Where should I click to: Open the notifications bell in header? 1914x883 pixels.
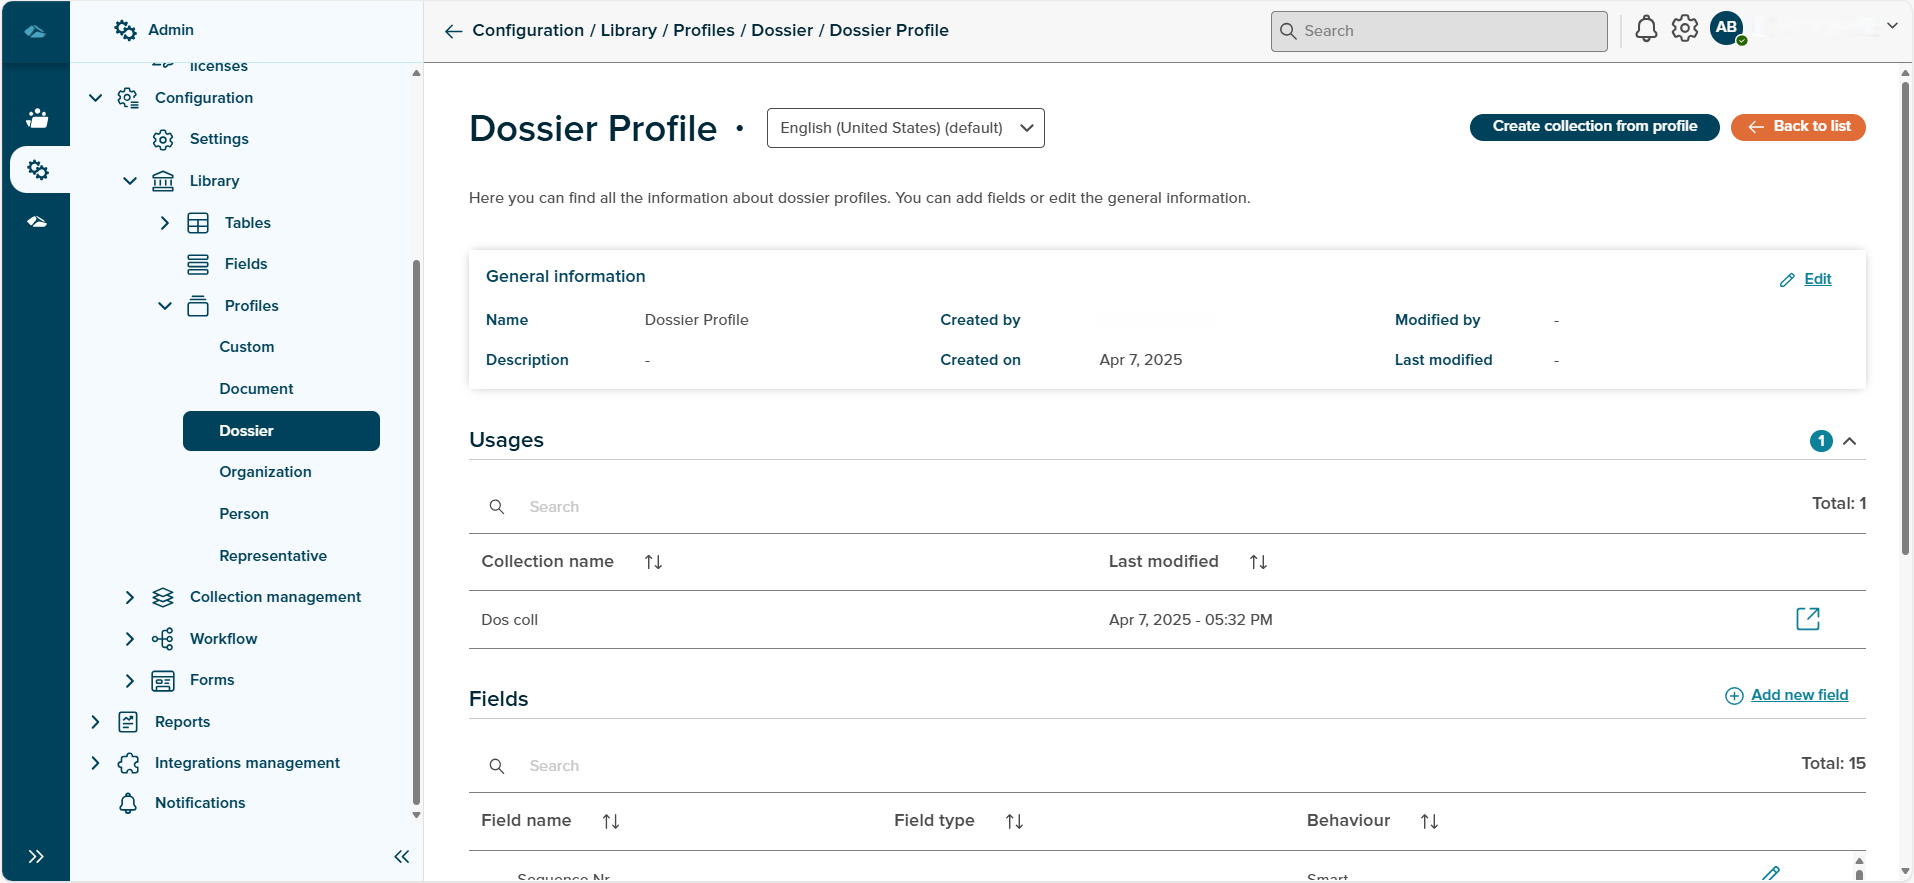pyautogui.click(x=1646, y=29)
